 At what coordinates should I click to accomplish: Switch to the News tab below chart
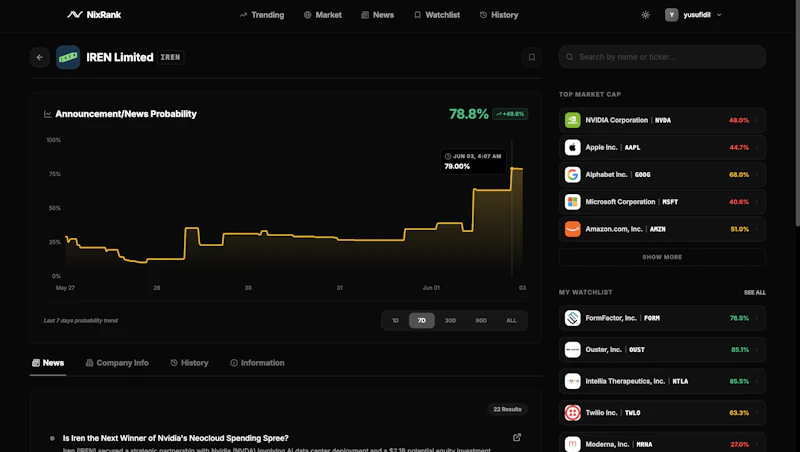pos(48,363)
